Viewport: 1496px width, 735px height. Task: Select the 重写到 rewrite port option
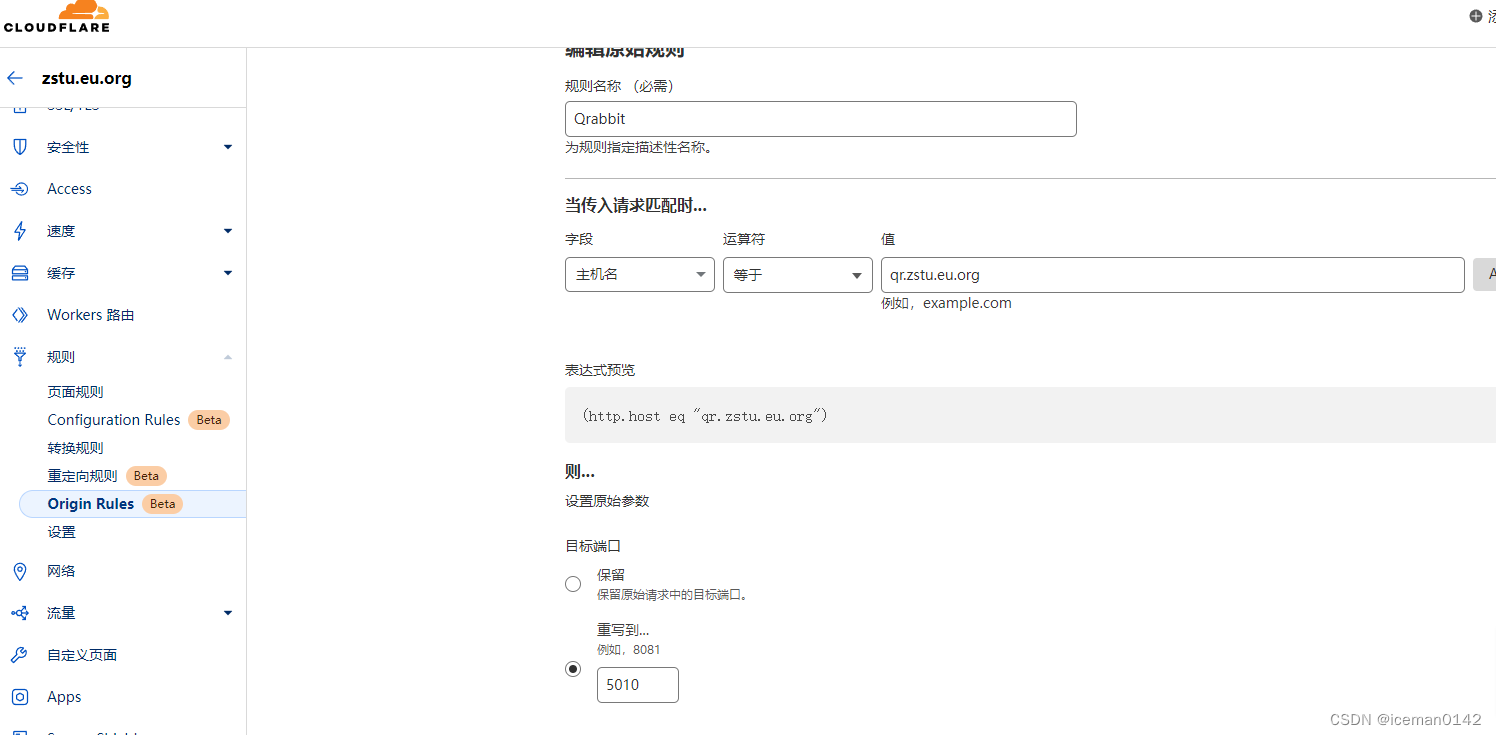click(572, 668)
